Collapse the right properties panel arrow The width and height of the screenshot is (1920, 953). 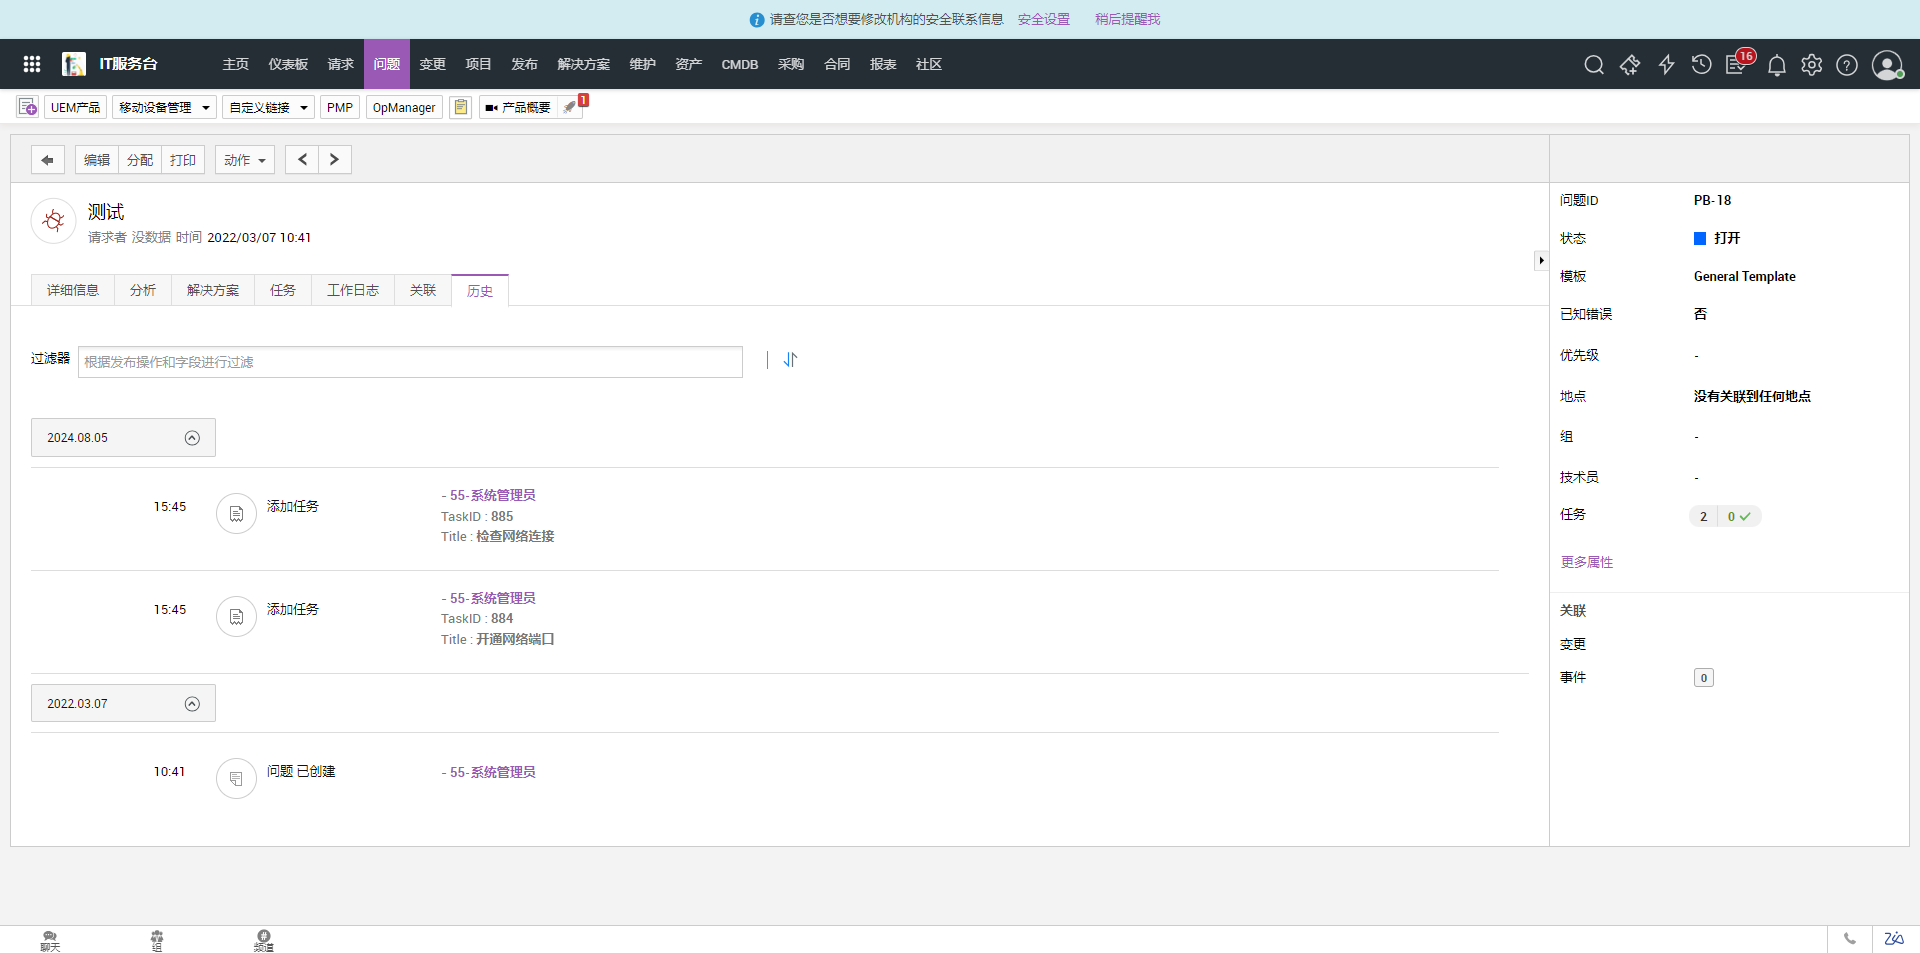tap(1541, 260)
